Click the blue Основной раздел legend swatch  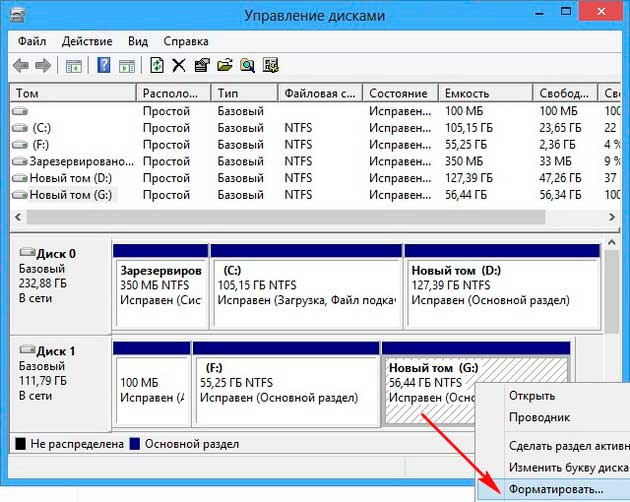[135, 444]
